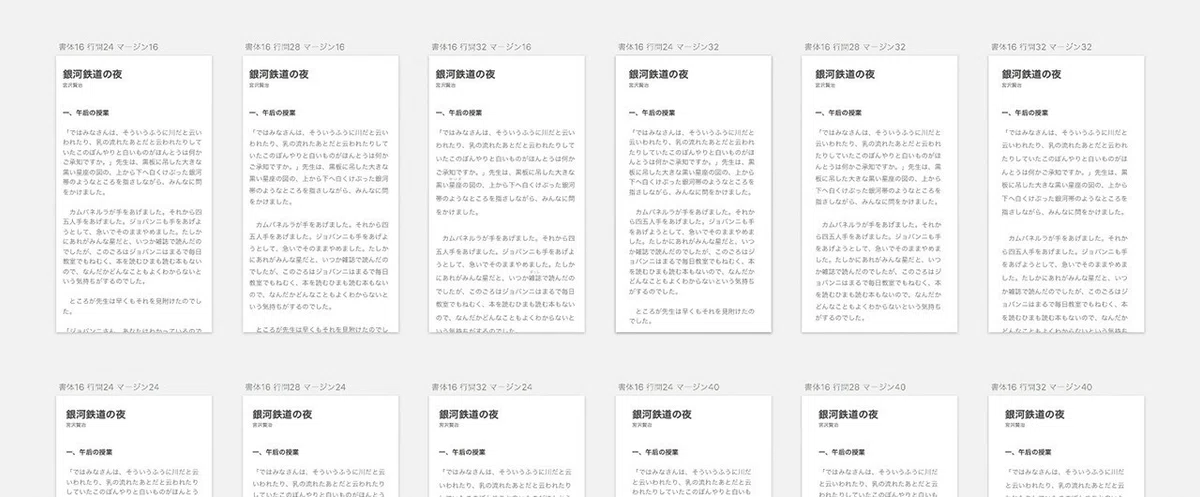
Task: Click title 銀河鉄道の夜 in 行間32 マージン24 artboard
Action: [469, 413]
